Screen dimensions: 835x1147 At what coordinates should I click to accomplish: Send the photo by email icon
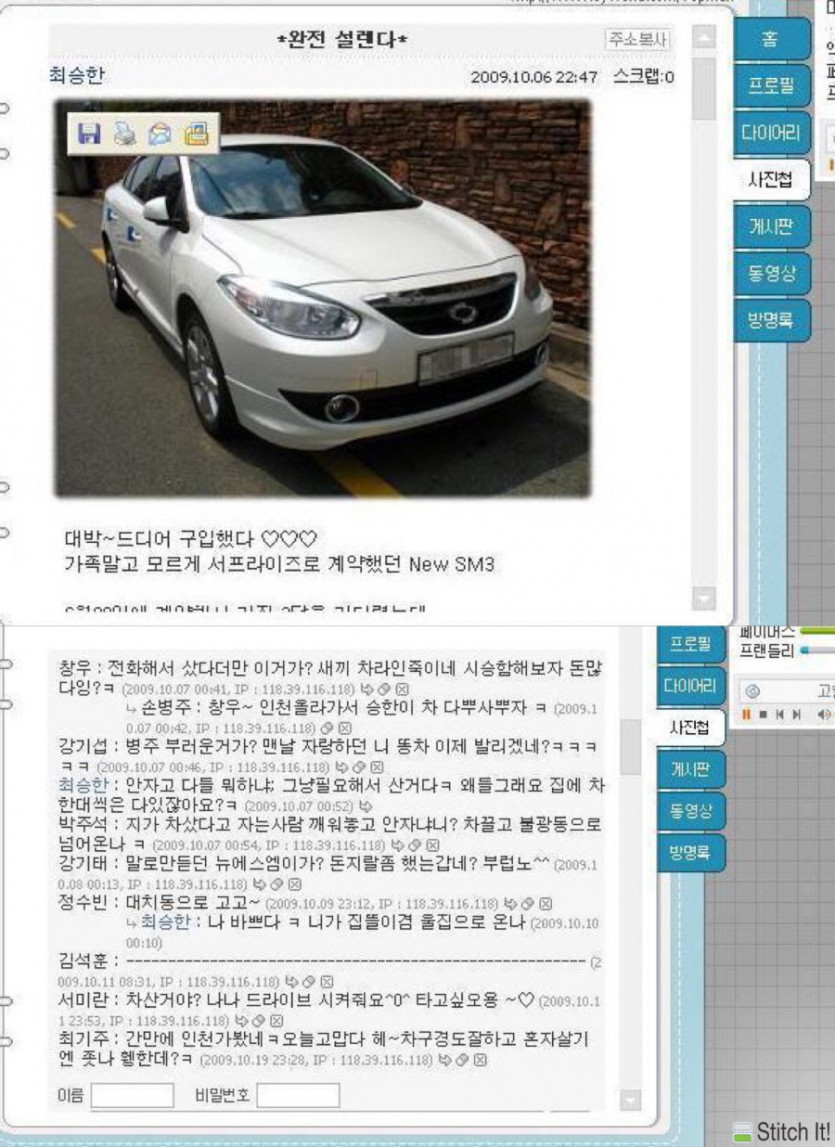click(x=160, y=133)
